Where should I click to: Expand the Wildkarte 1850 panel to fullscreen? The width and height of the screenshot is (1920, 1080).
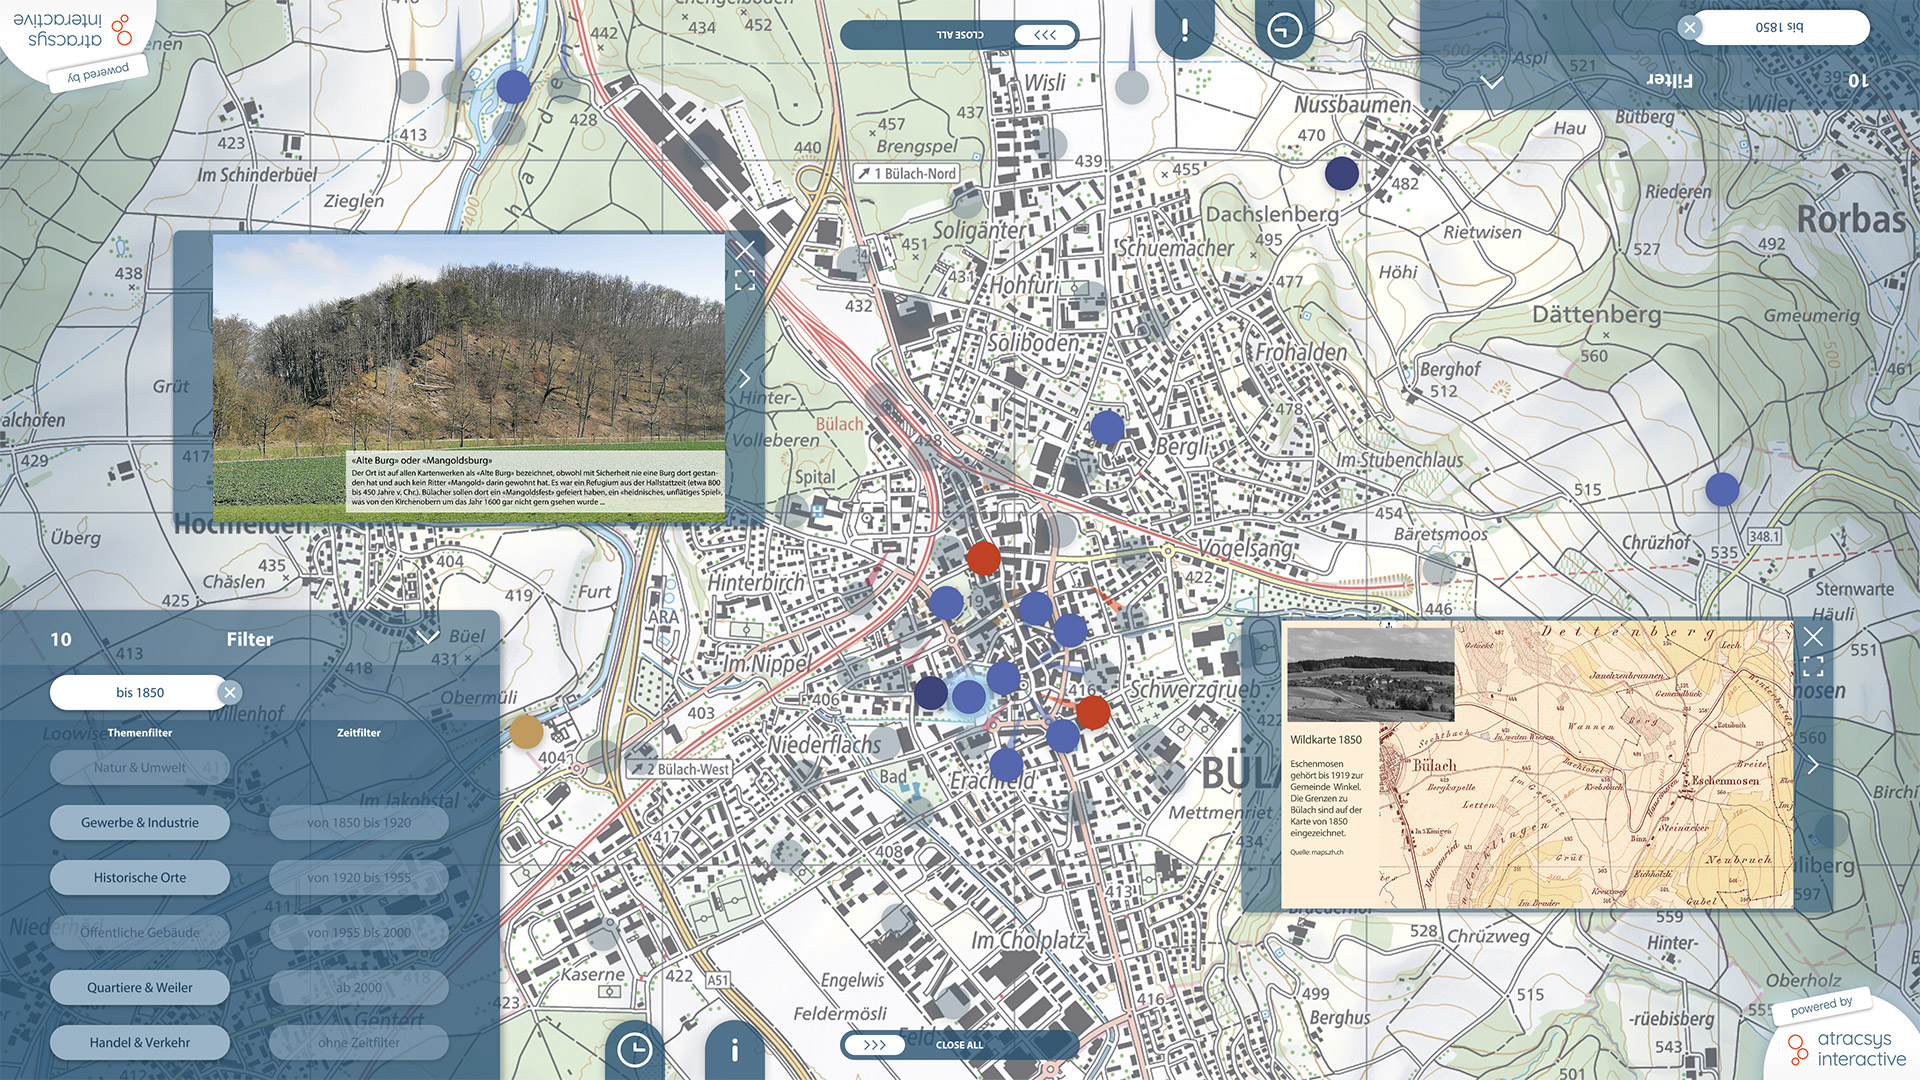coord(1813,666)
